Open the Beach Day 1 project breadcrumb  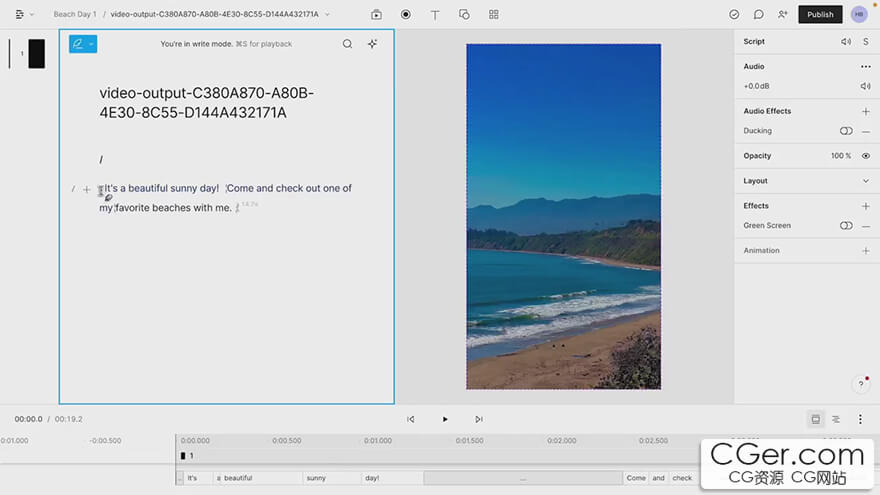[75, 14]
